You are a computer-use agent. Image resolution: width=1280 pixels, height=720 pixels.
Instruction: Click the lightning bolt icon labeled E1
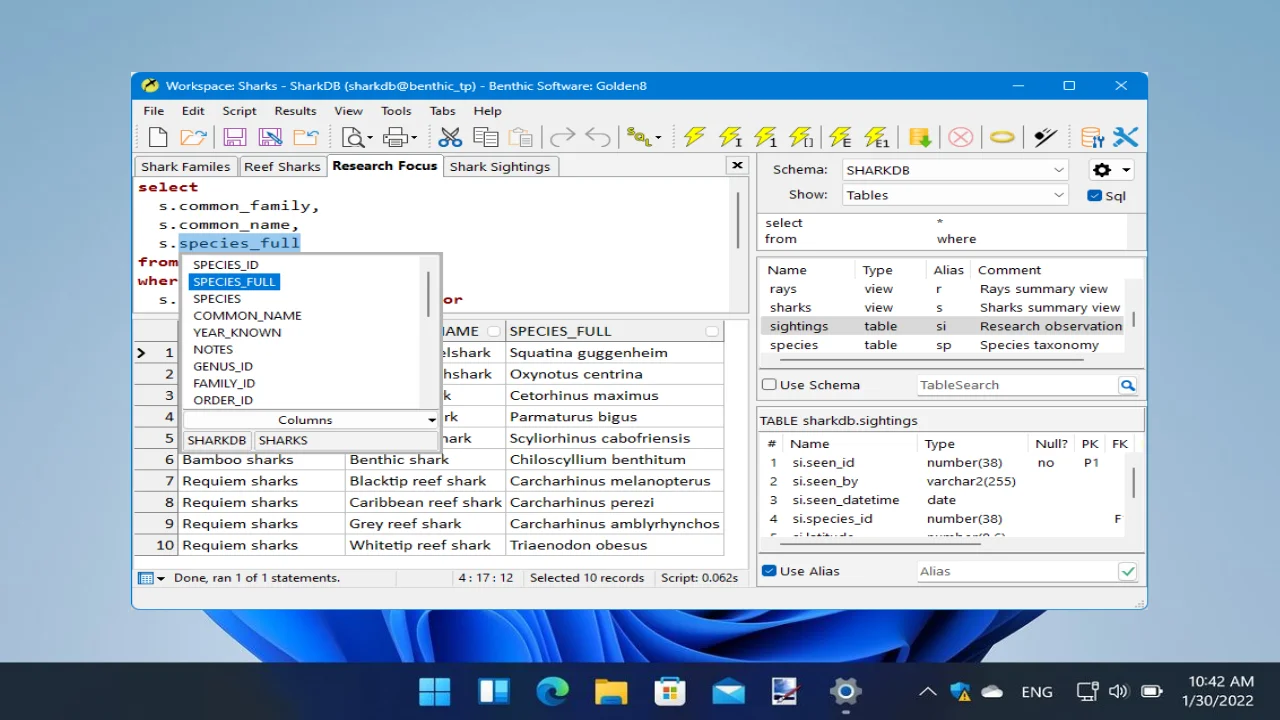[877, 137]
